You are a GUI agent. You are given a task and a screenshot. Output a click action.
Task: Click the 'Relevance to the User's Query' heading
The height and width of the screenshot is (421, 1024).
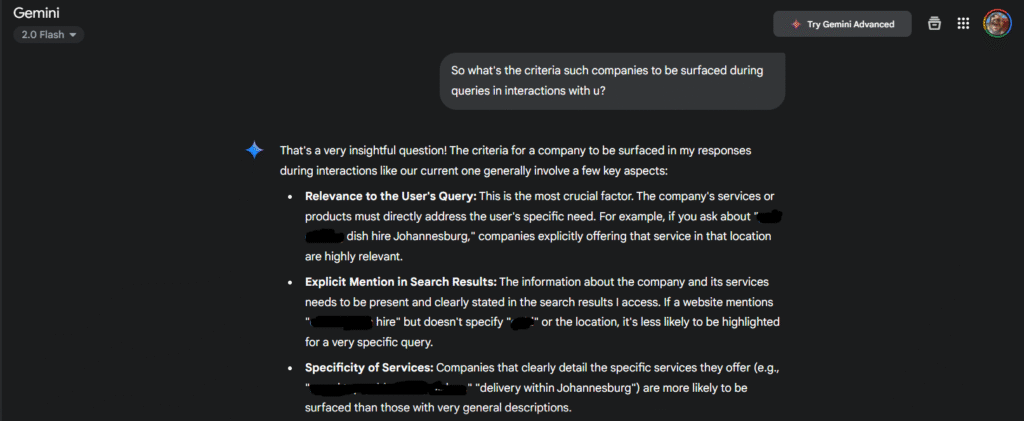click(391, 196)
